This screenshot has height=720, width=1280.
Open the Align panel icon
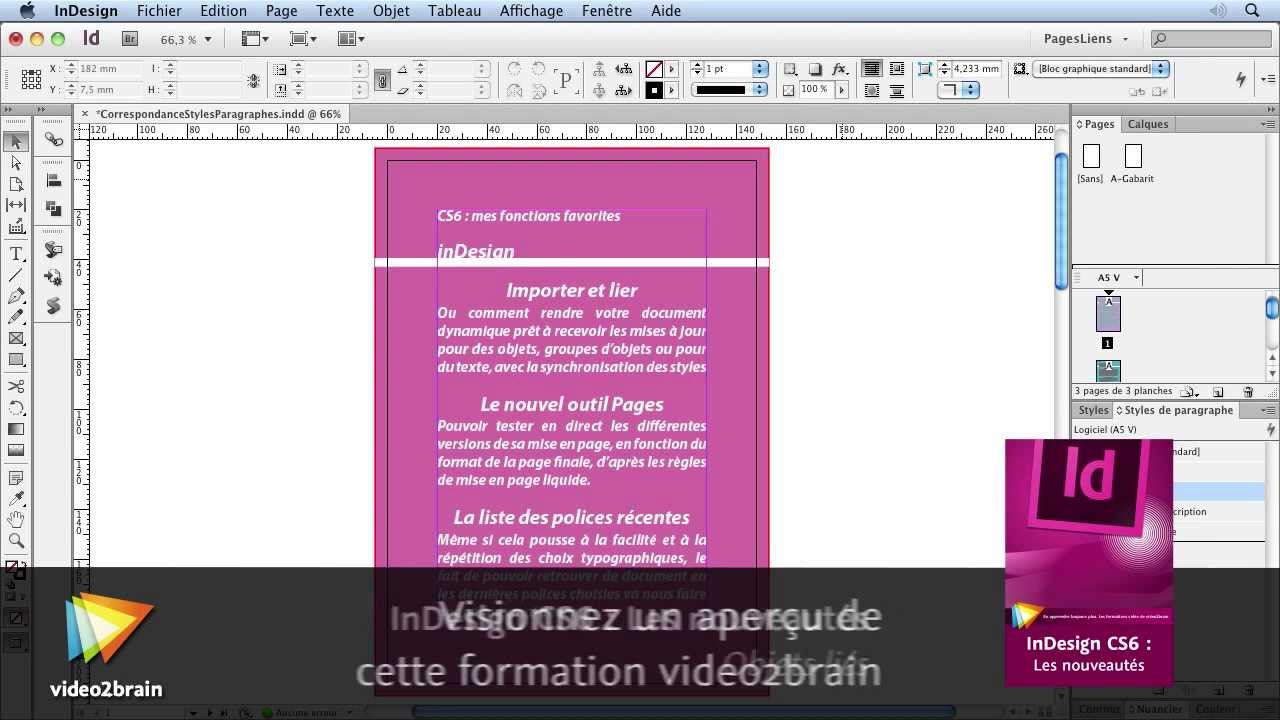tap(54, 181)
